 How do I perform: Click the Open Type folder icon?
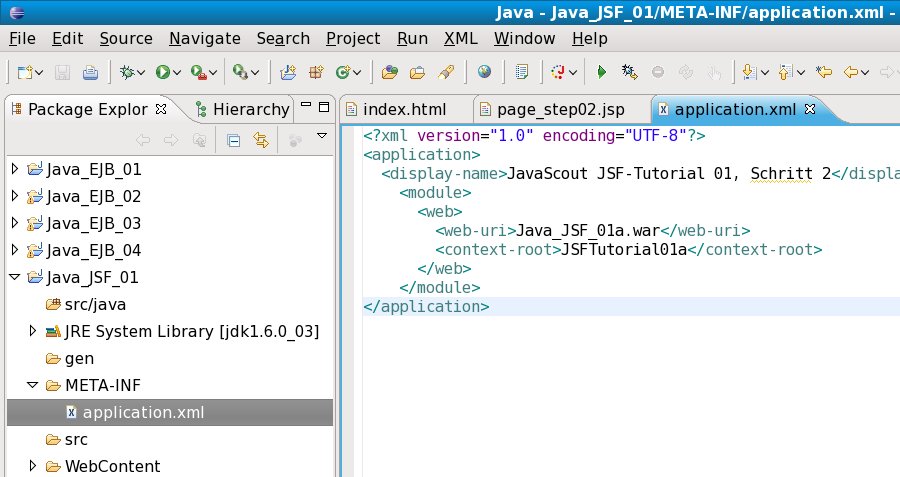coord(390,72)
